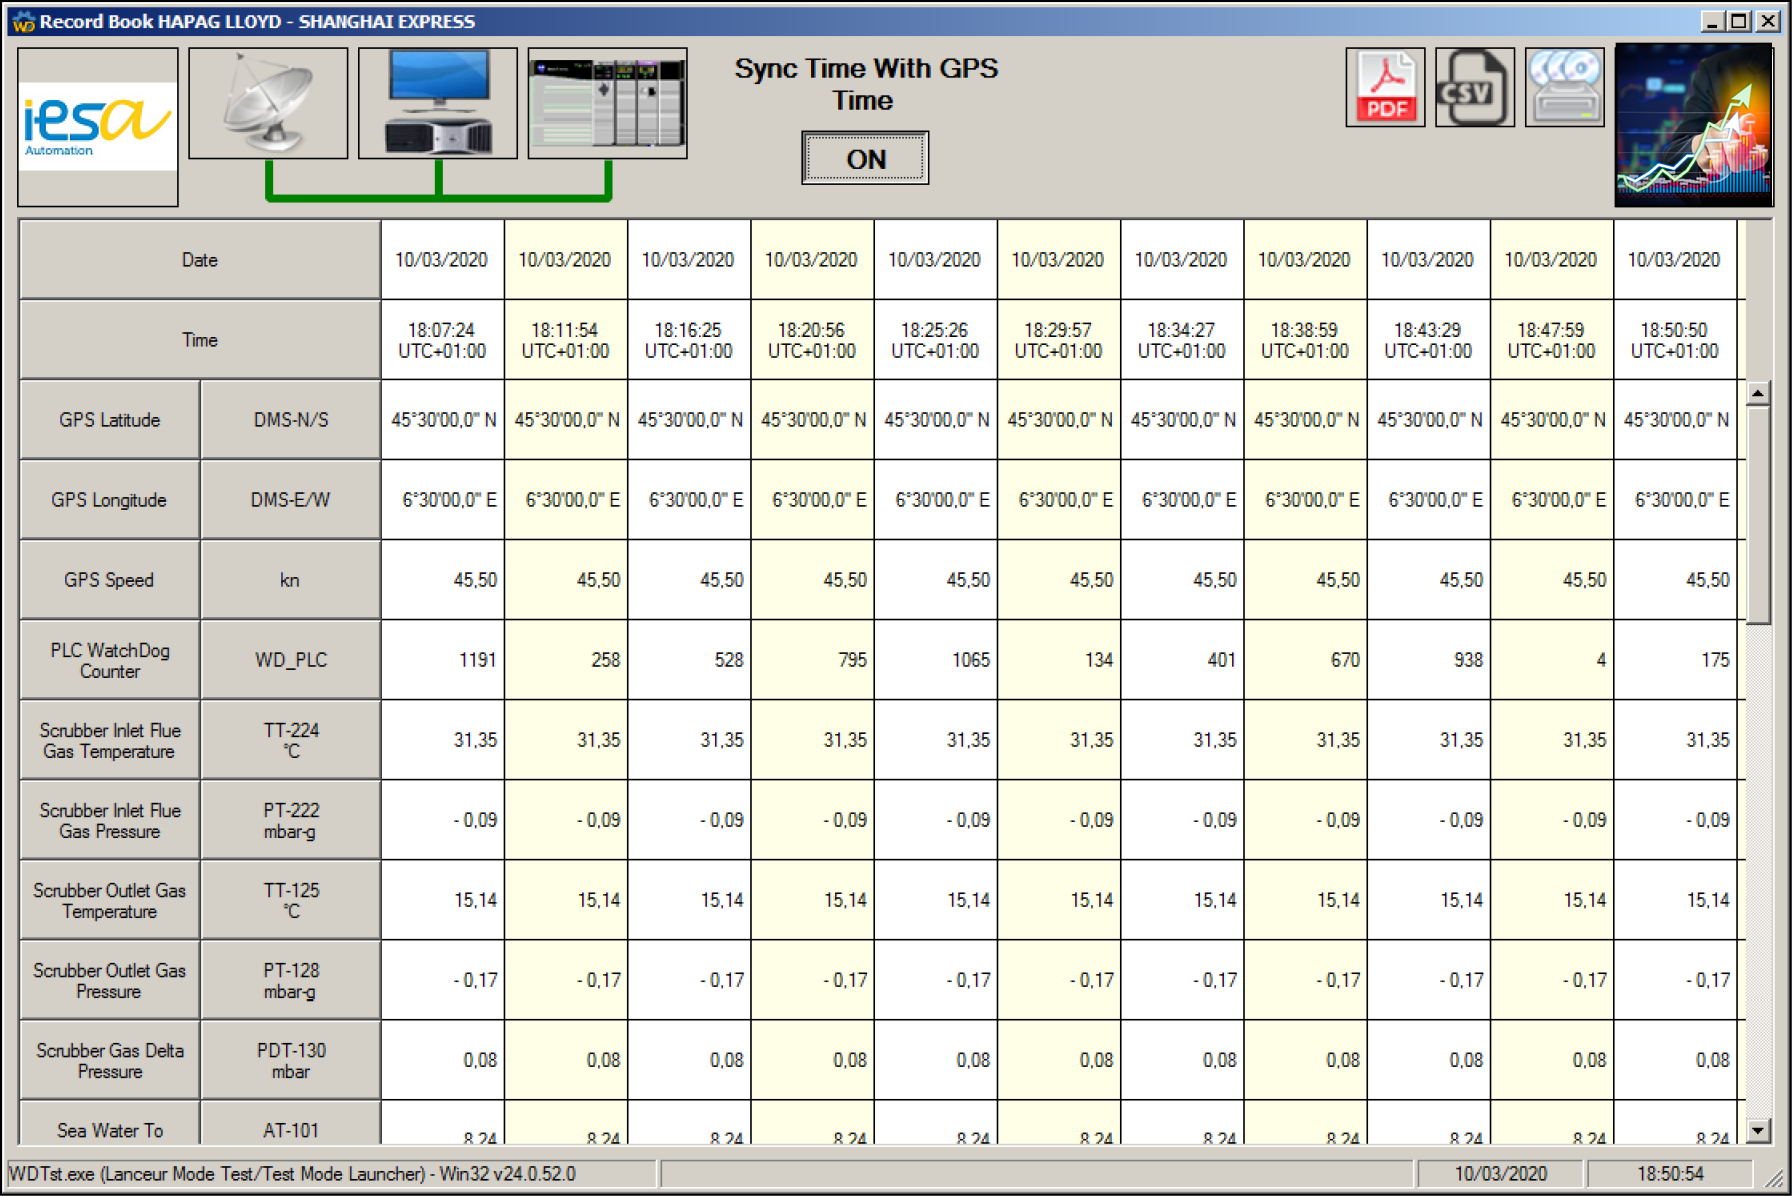This screenshot has height=1196, width=1792.
Task: Click the WDTst.exe status bar text
Action: pyautogui.click(x=292, y=1174)
